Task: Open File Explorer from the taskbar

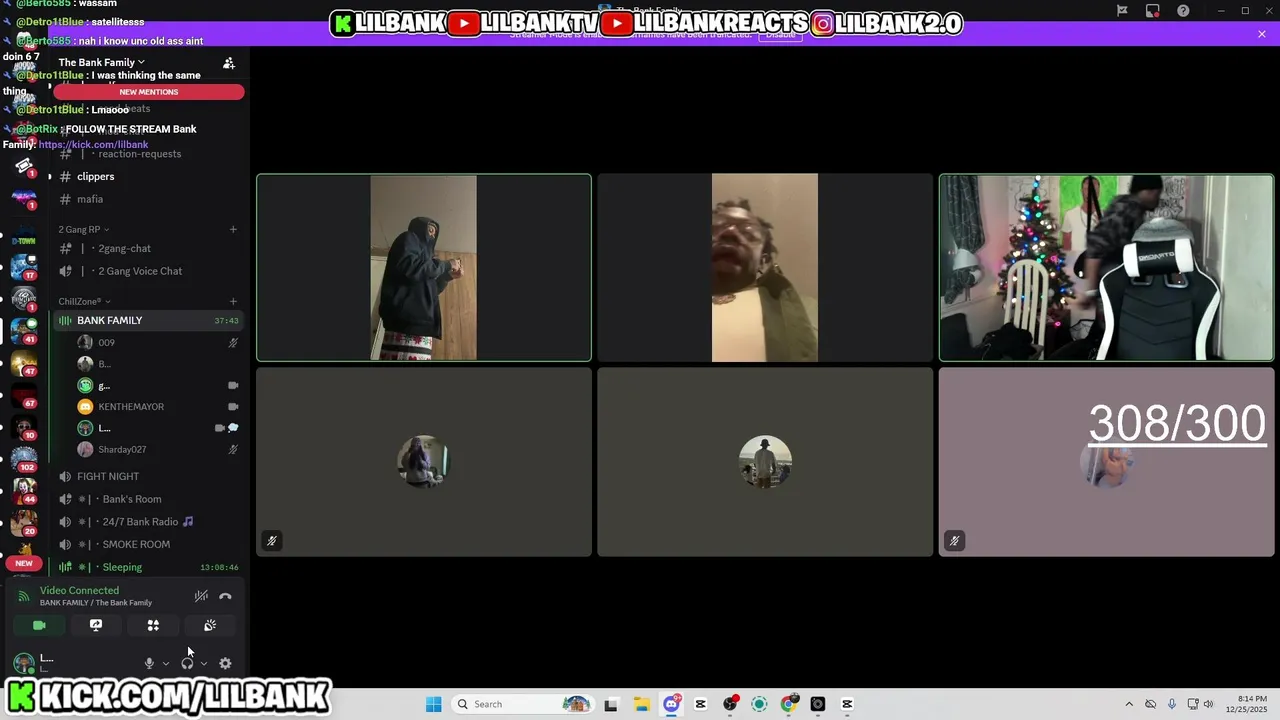Action: tap(641, 704)
